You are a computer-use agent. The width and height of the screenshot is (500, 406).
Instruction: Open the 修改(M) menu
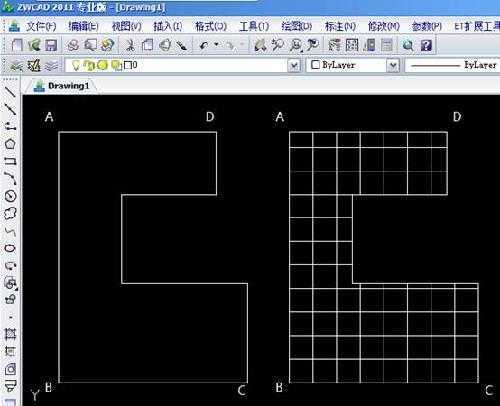(x=384, y=26)
